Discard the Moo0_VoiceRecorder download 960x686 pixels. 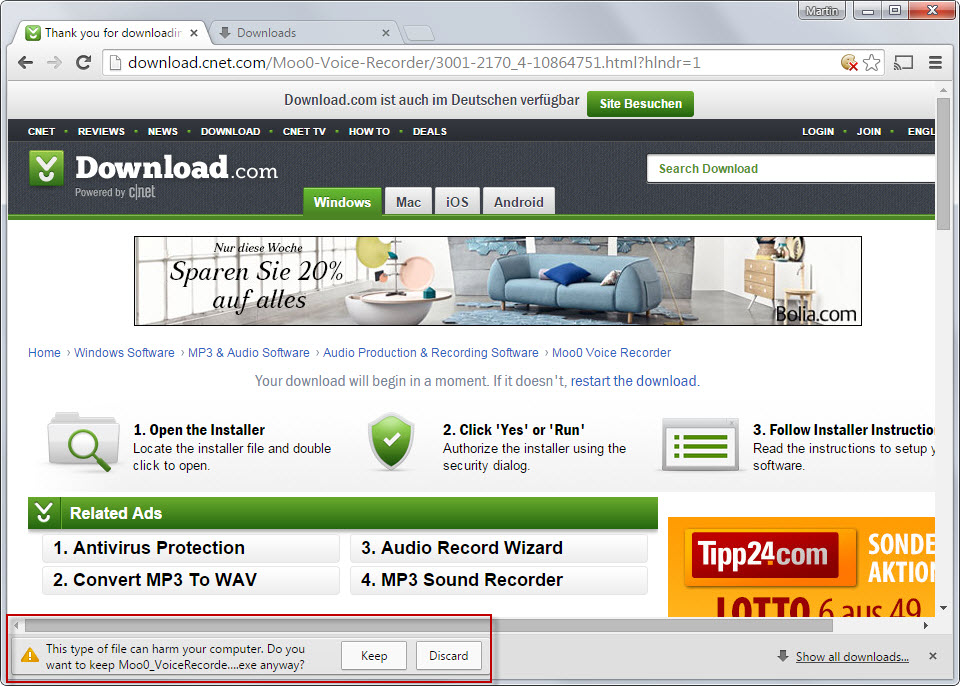click(x=448, y=655)
